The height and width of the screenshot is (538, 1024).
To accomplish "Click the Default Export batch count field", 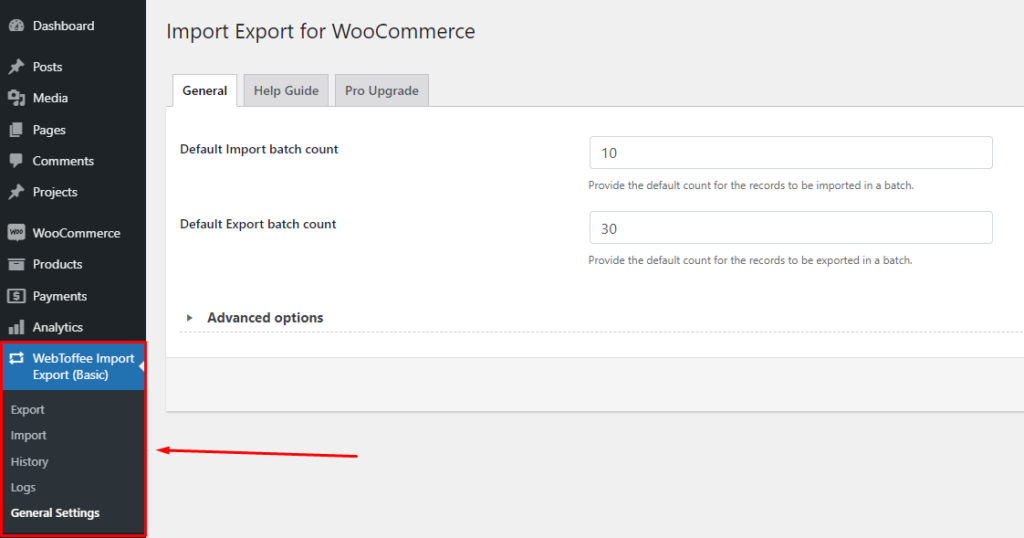I will click(x=791, y=228).
